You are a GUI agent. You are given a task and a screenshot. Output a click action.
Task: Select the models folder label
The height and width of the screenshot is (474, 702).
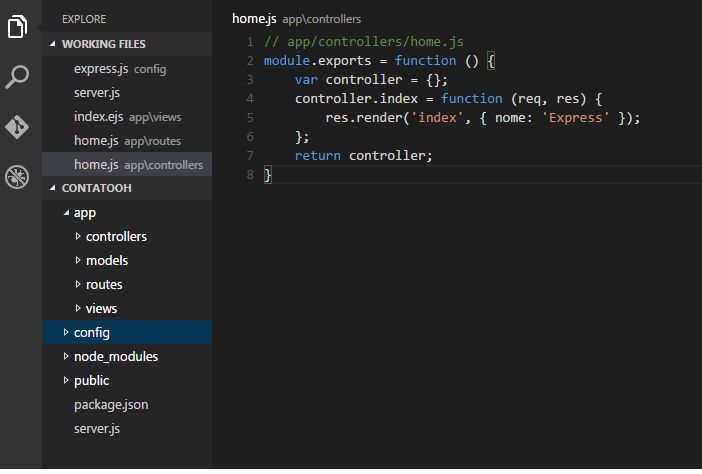107,260
